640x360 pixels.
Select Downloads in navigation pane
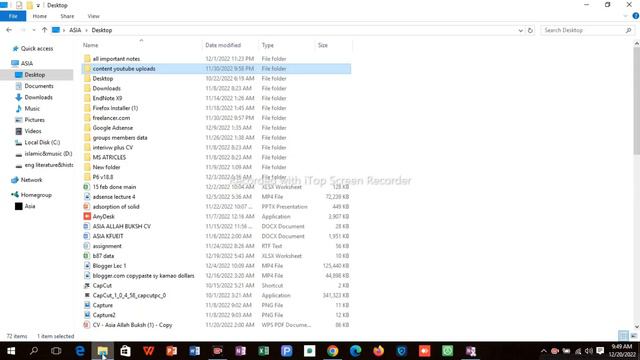[38, 97]
